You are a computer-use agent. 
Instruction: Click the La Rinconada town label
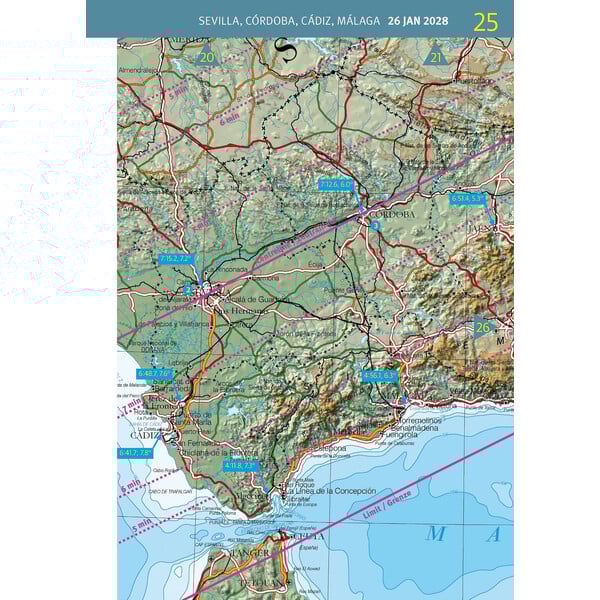[227, 269]
